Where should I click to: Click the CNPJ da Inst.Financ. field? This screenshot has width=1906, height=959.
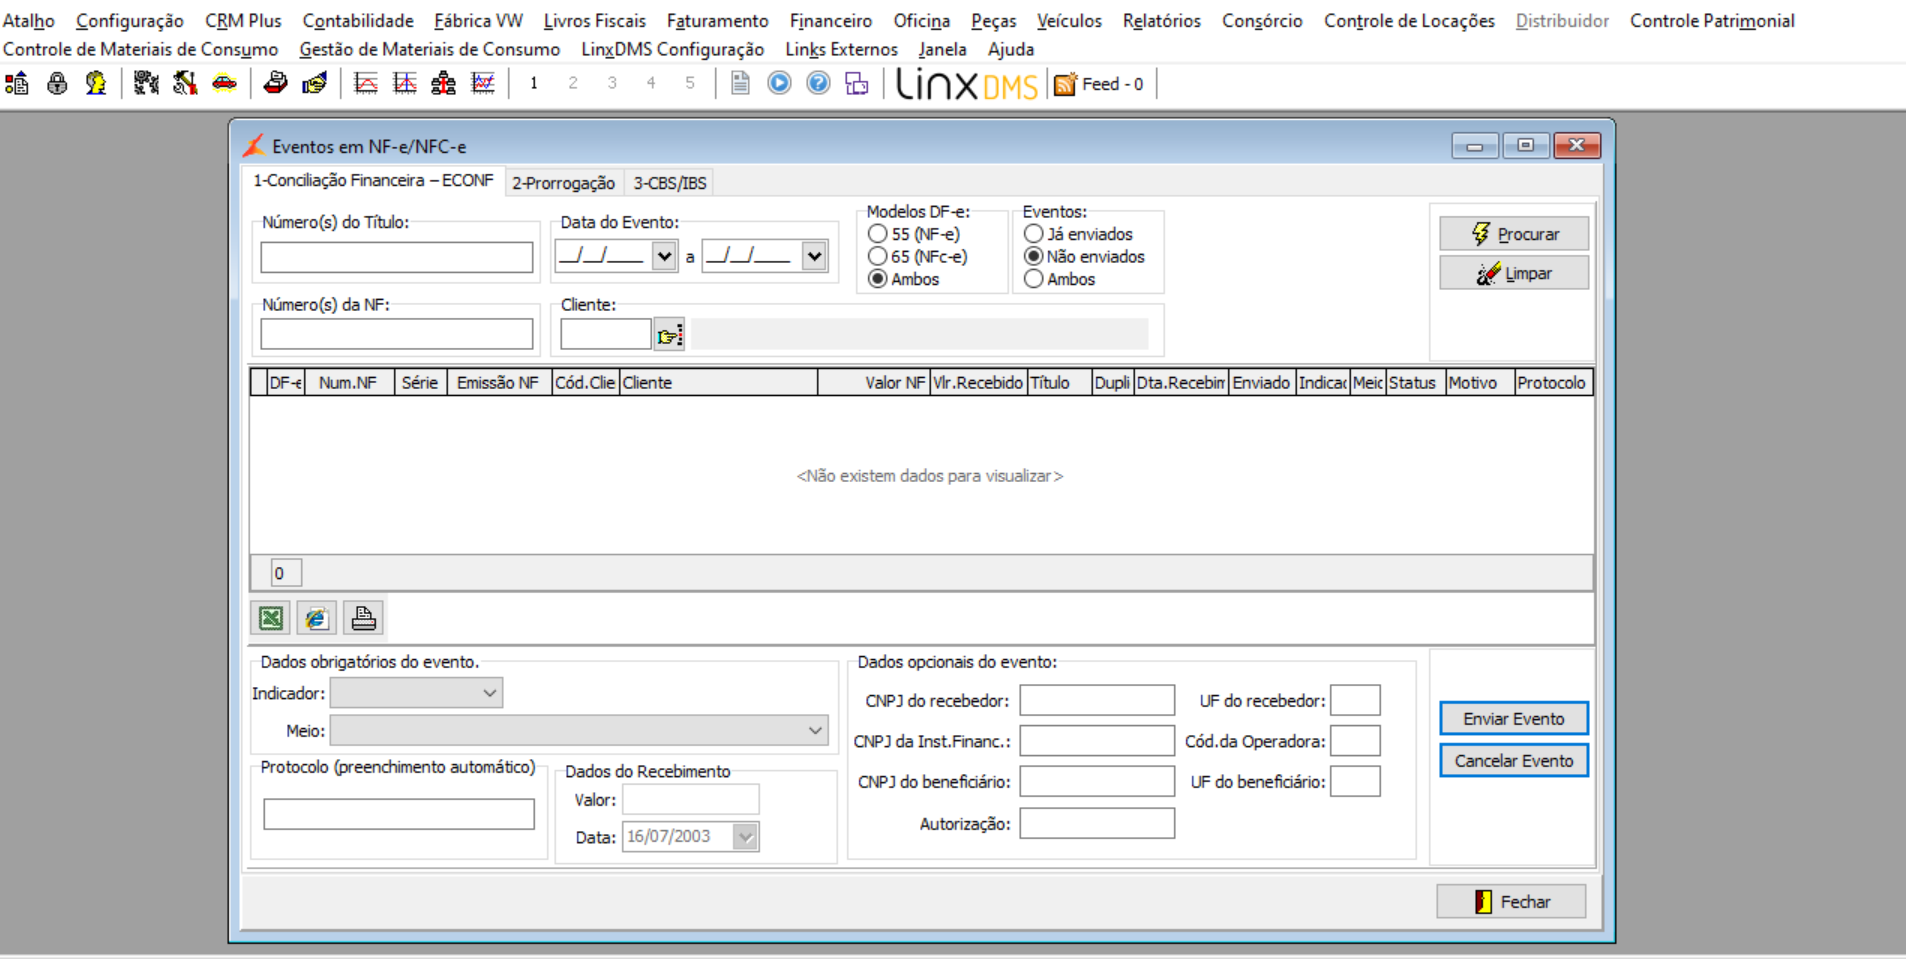point(1097,741)
